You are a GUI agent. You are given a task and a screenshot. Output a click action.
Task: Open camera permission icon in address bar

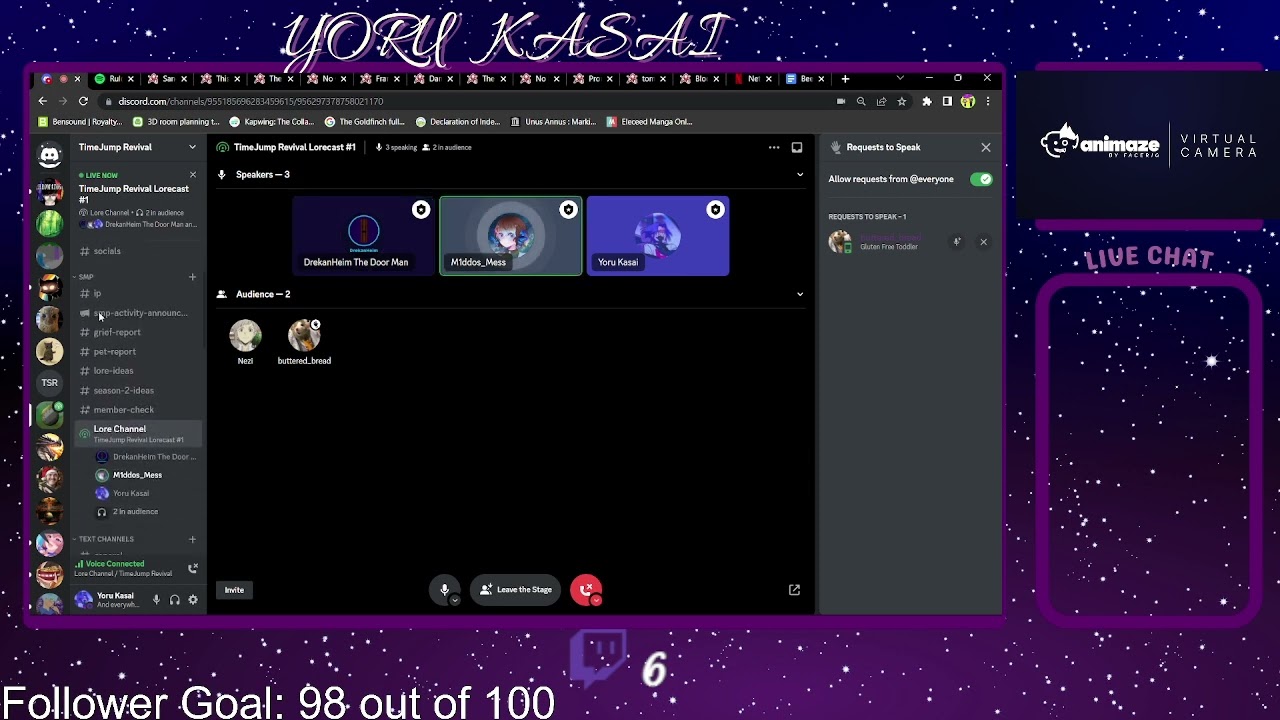tap(841, 101)
